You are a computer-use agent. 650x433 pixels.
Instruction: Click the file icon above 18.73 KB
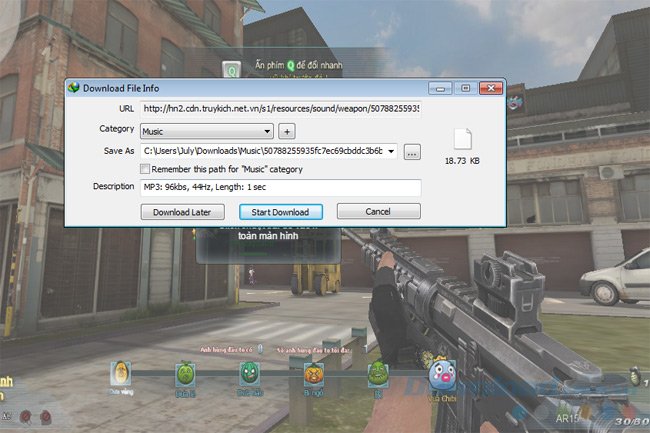(x=462, y=139)
